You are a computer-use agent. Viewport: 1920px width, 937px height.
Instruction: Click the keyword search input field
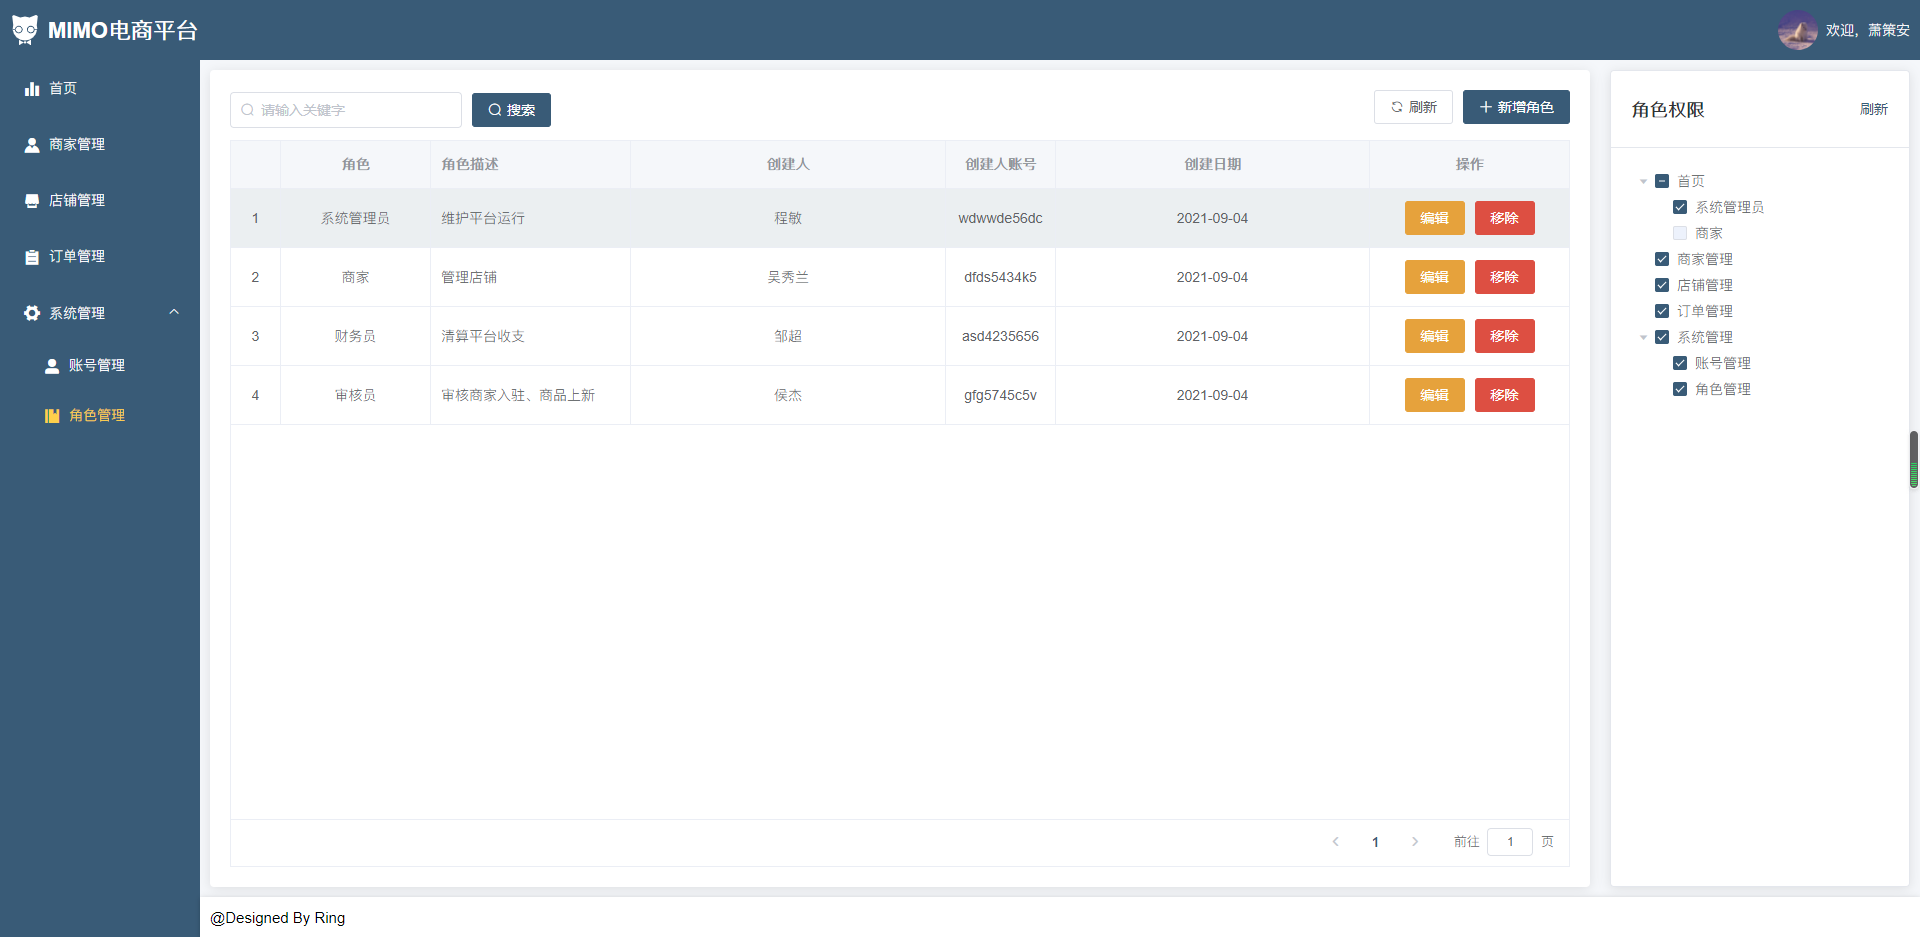click(x=345, y=110)
